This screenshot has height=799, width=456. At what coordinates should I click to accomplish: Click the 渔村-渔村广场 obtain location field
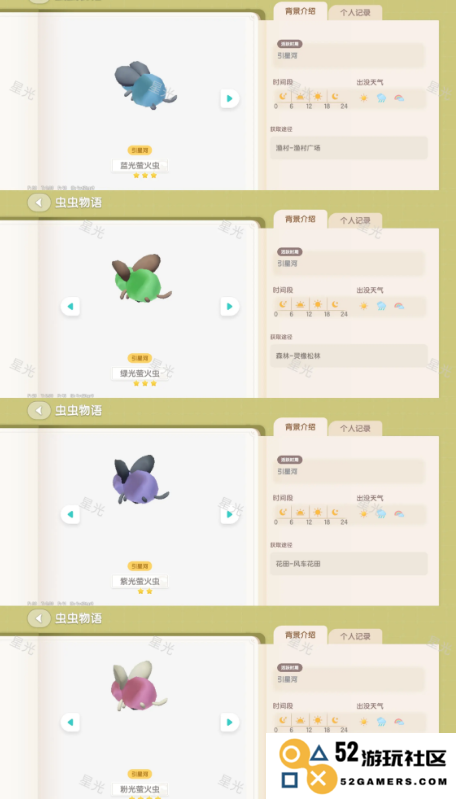[349, 148]
